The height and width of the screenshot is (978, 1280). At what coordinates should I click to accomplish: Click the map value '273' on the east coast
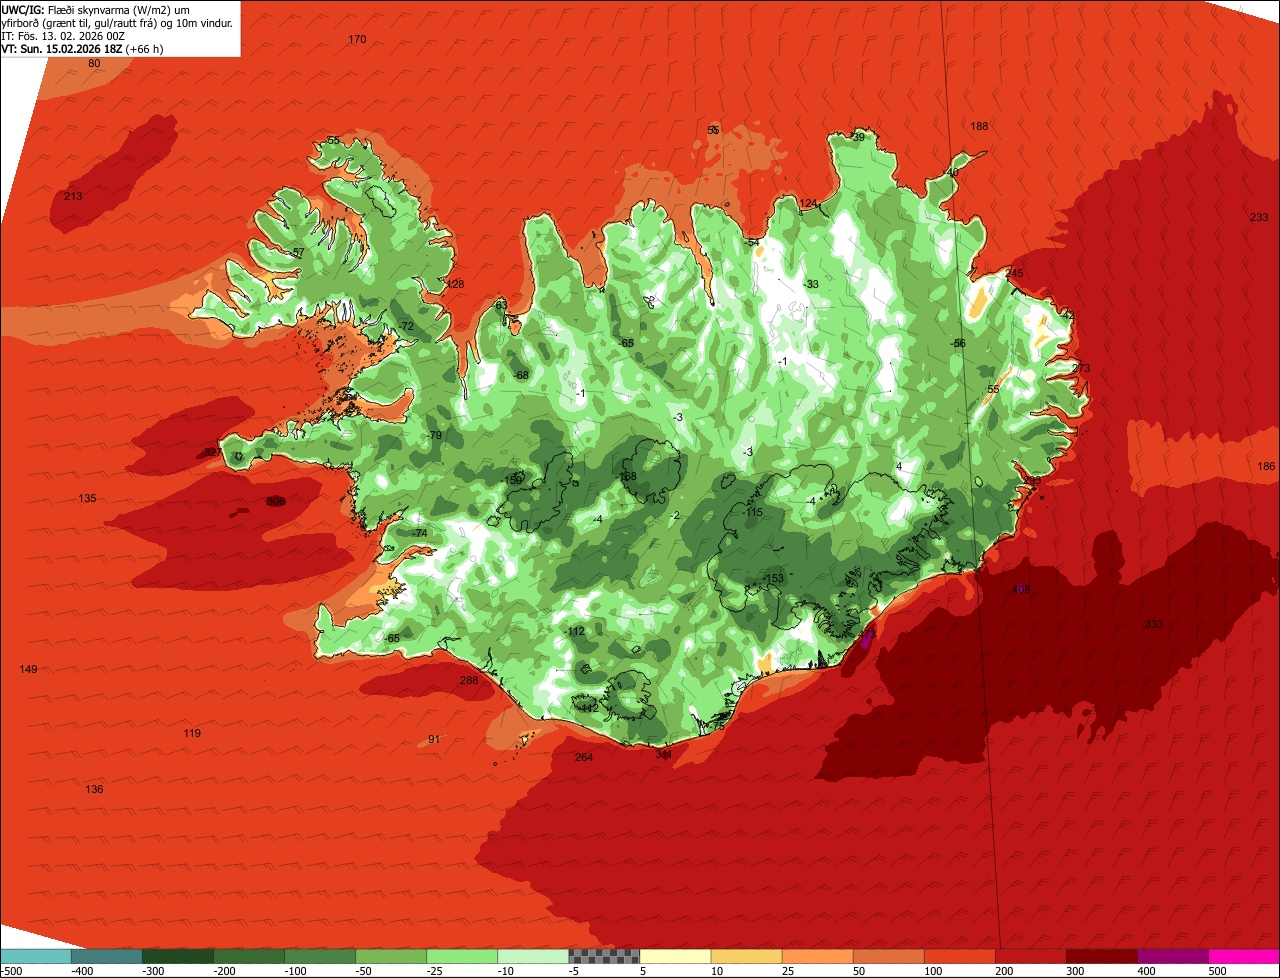tap(1081, 368)
